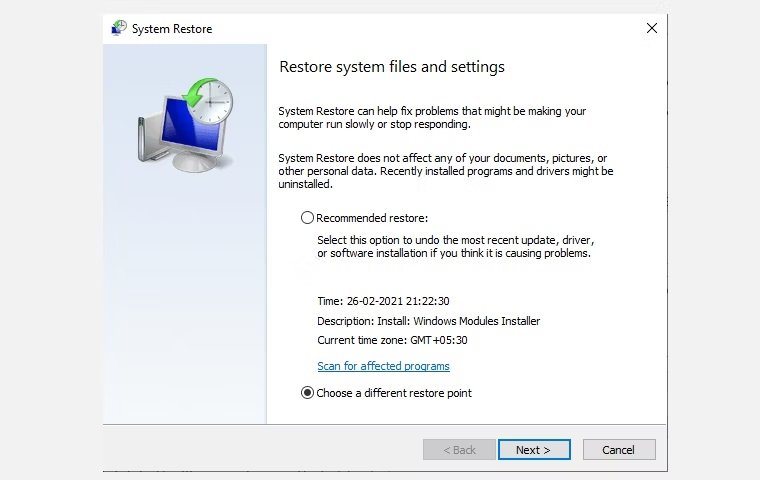
Task: Click the text explaining the undo recent update option
Action: coord(454,247)
